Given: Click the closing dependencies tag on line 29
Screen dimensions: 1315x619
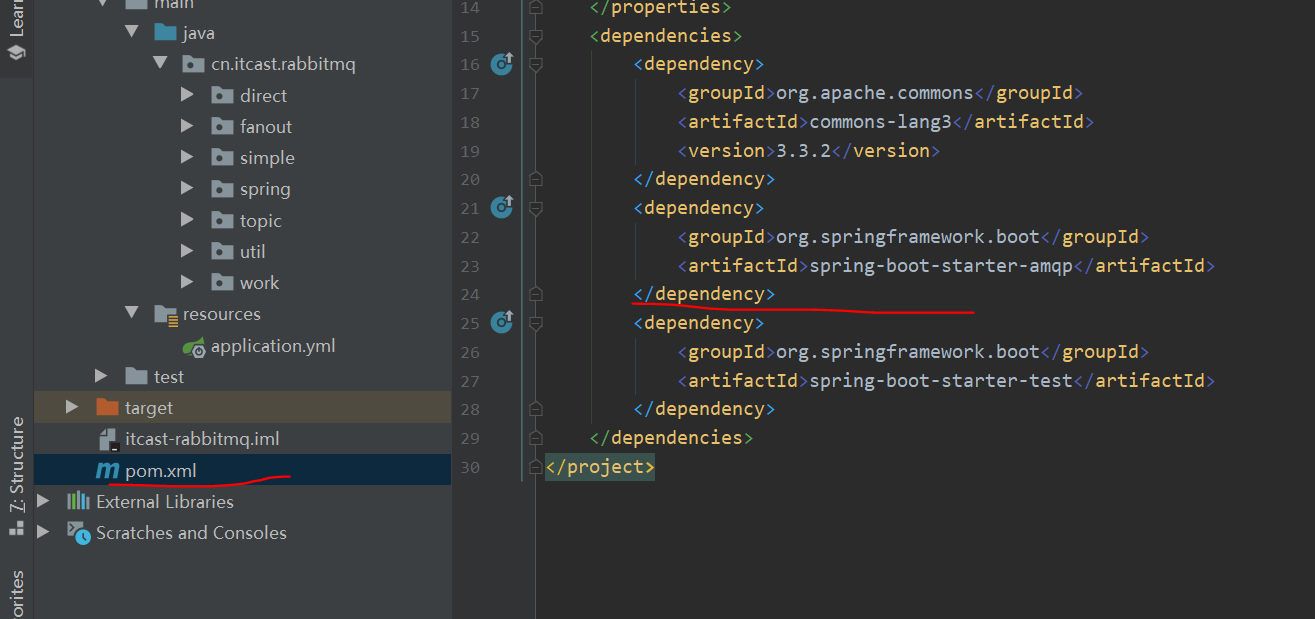Looking at the screenshot, I should pyautogui.click(x=671, y=438).
